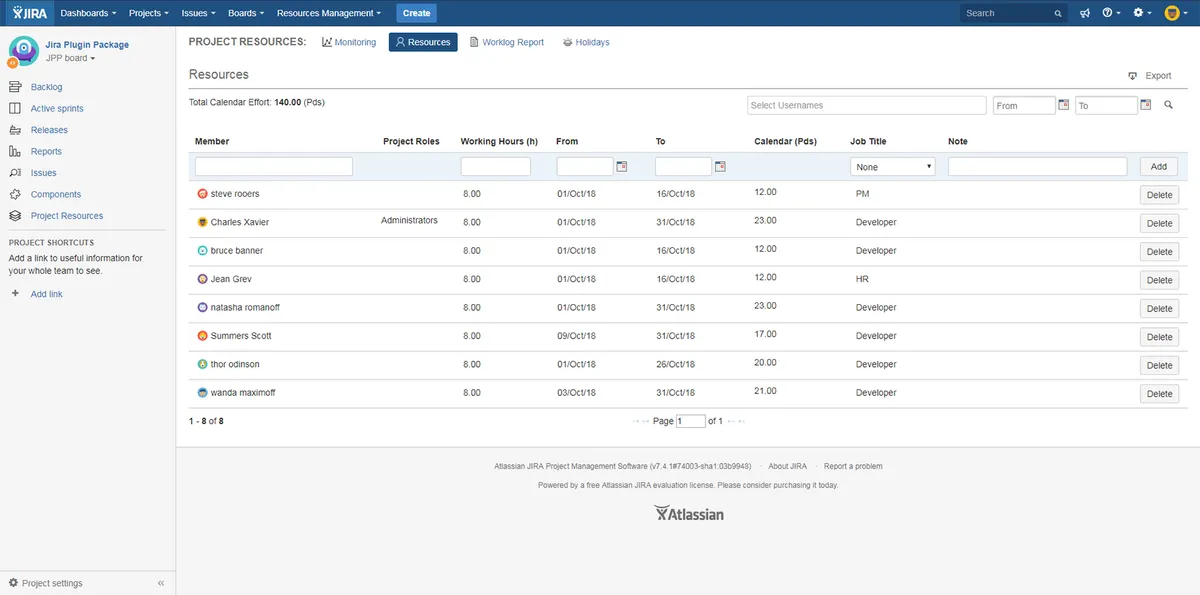
Task: Click the Jira Plugin Package project avatar
Action: coord(23,52)
